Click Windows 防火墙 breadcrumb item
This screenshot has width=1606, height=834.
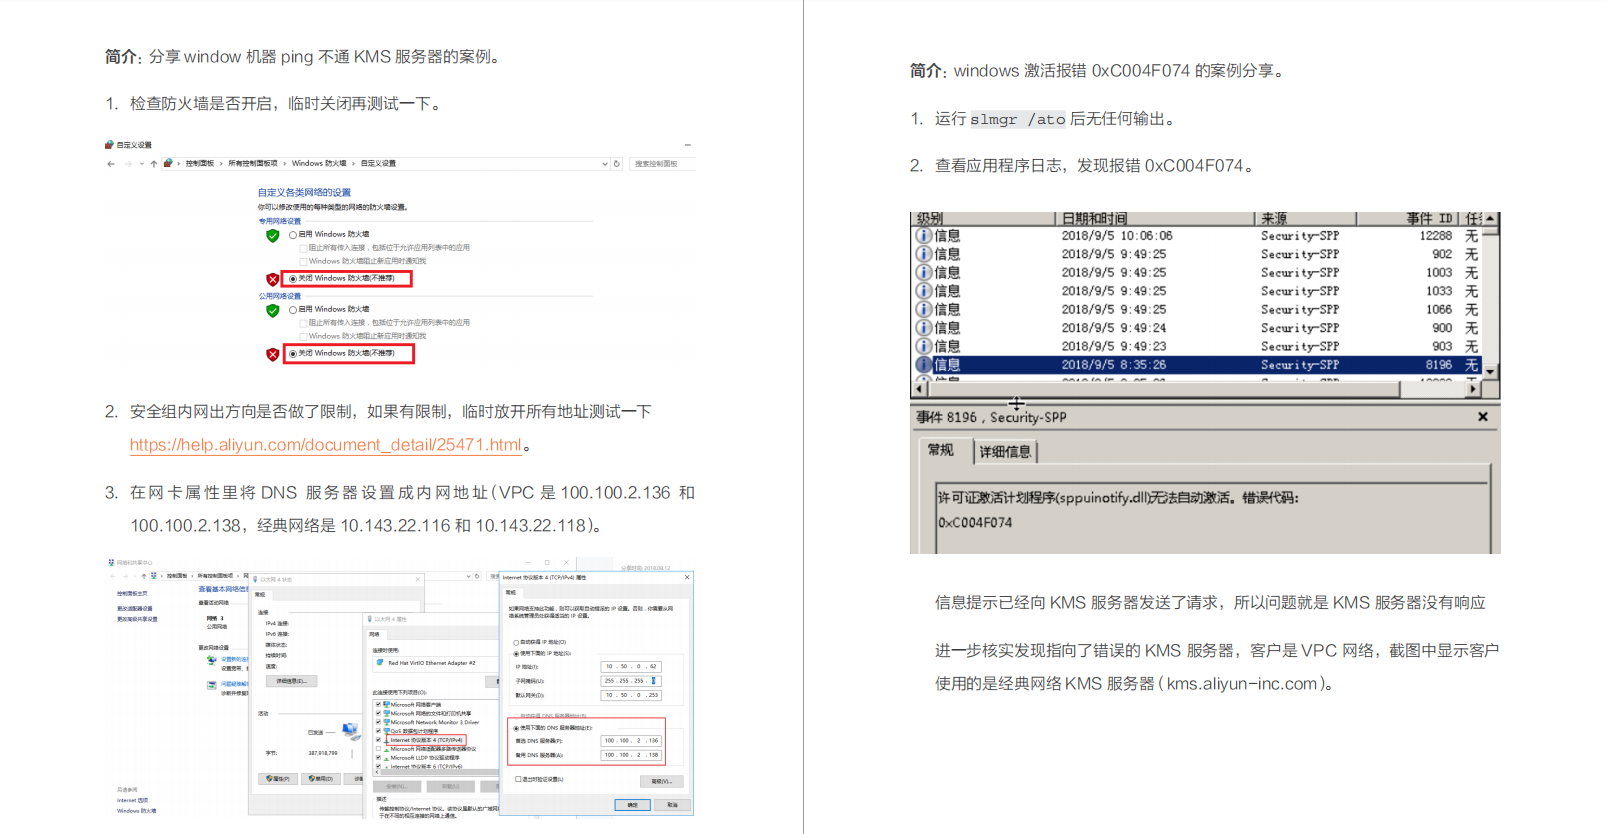(319, 164)
